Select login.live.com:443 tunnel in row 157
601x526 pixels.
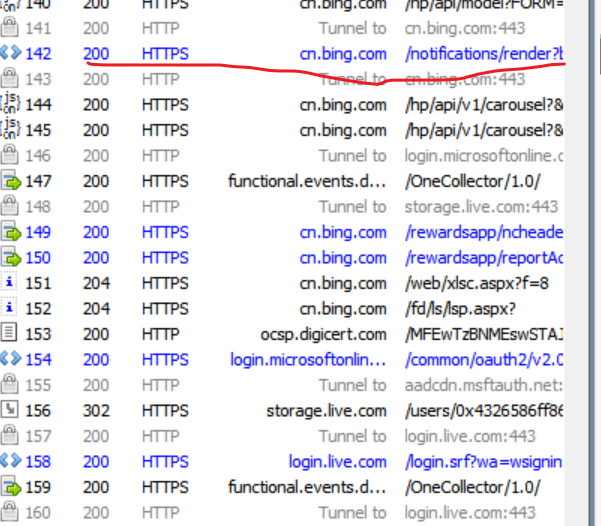(x=470, y=436)
